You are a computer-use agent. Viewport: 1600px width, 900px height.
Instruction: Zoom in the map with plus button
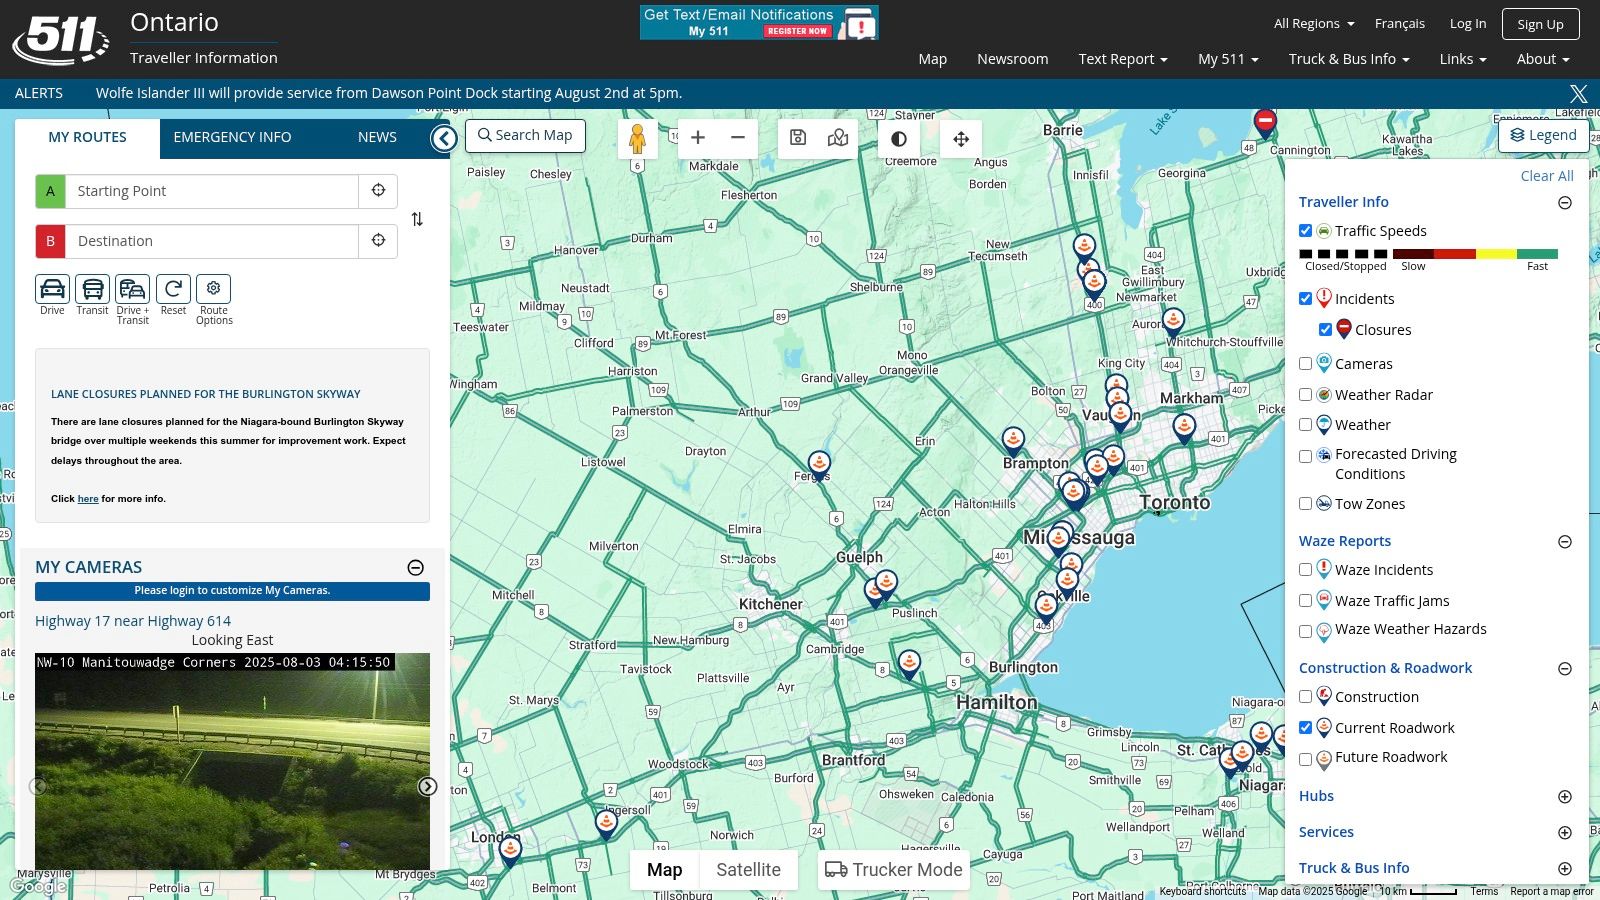click(x=698, y=138)
